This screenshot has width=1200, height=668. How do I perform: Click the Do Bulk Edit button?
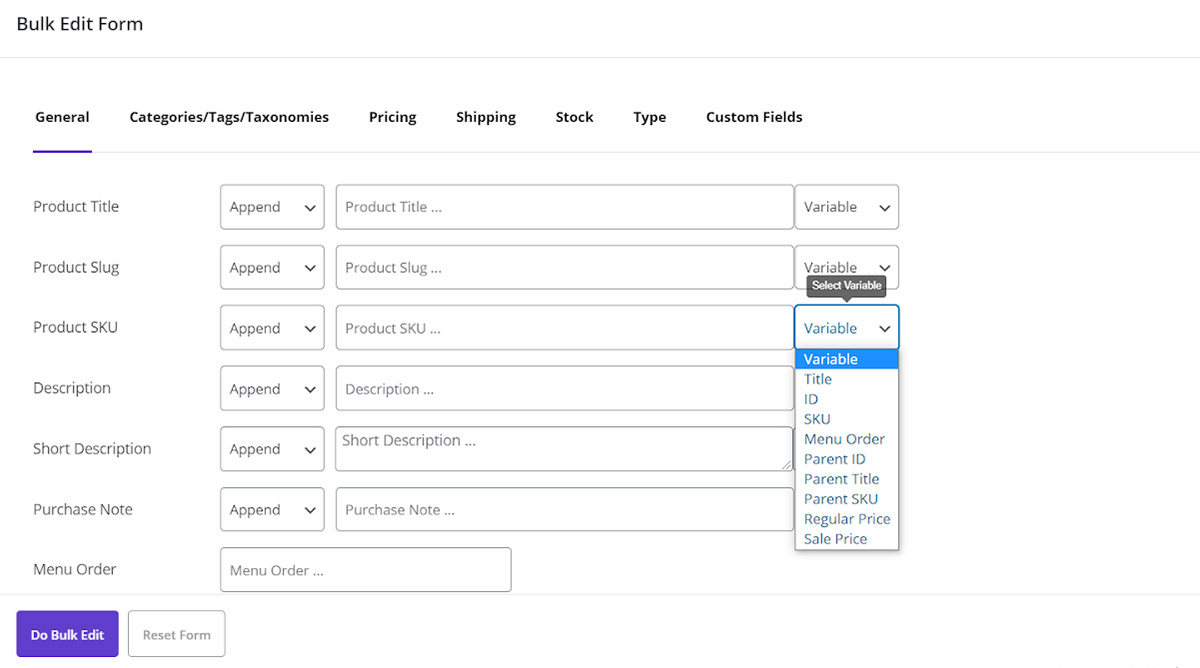(67, 634)
